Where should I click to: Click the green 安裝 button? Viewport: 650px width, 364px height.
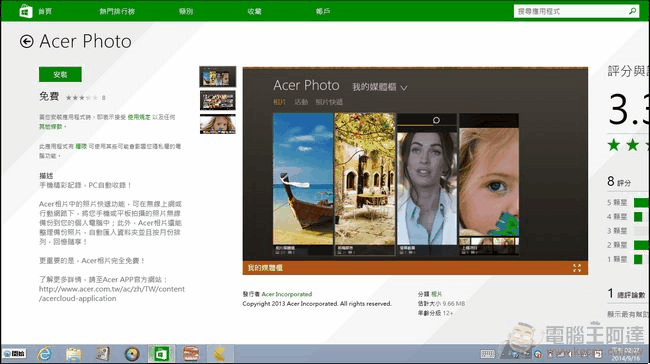click(60, 75)
